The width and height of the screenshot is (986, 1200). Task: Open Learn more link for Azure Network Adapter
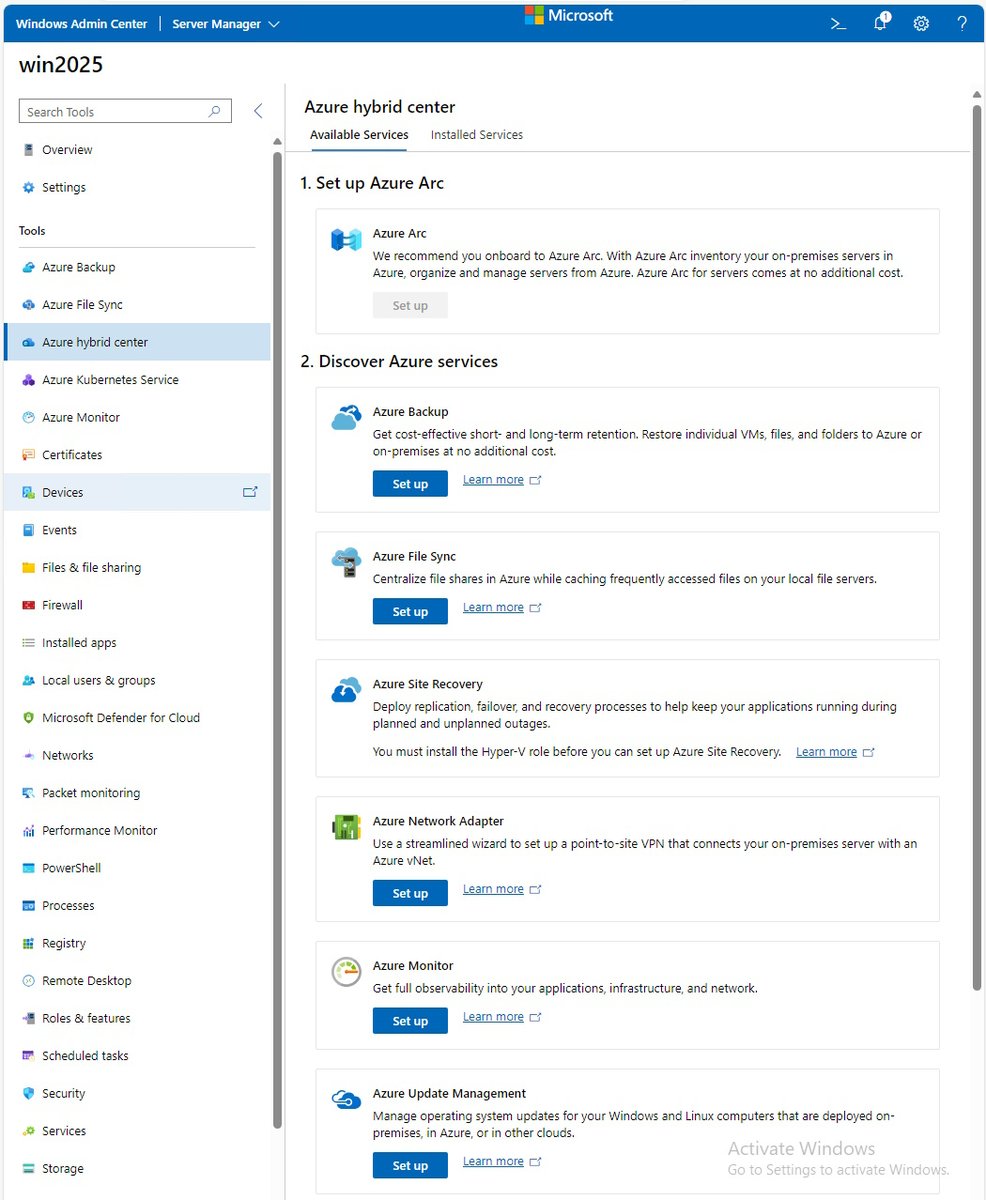(x=502, y=889)
